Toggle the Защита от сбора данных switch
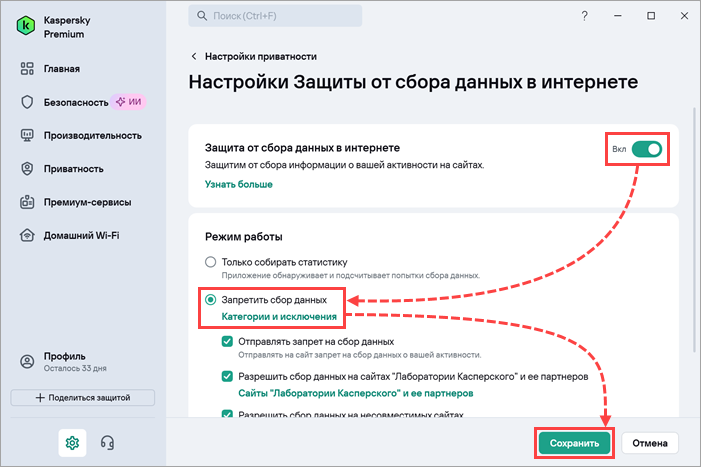 [x=646, y=149]
